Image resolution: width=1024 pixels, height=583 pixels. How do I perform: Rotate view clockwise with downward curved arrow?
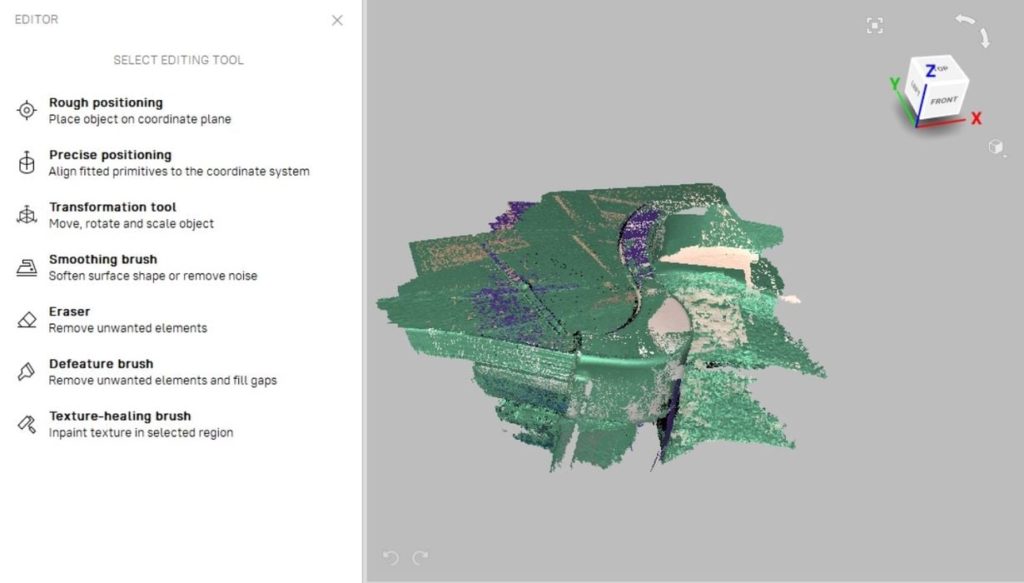pyautogui.click(x=984, y=38)
